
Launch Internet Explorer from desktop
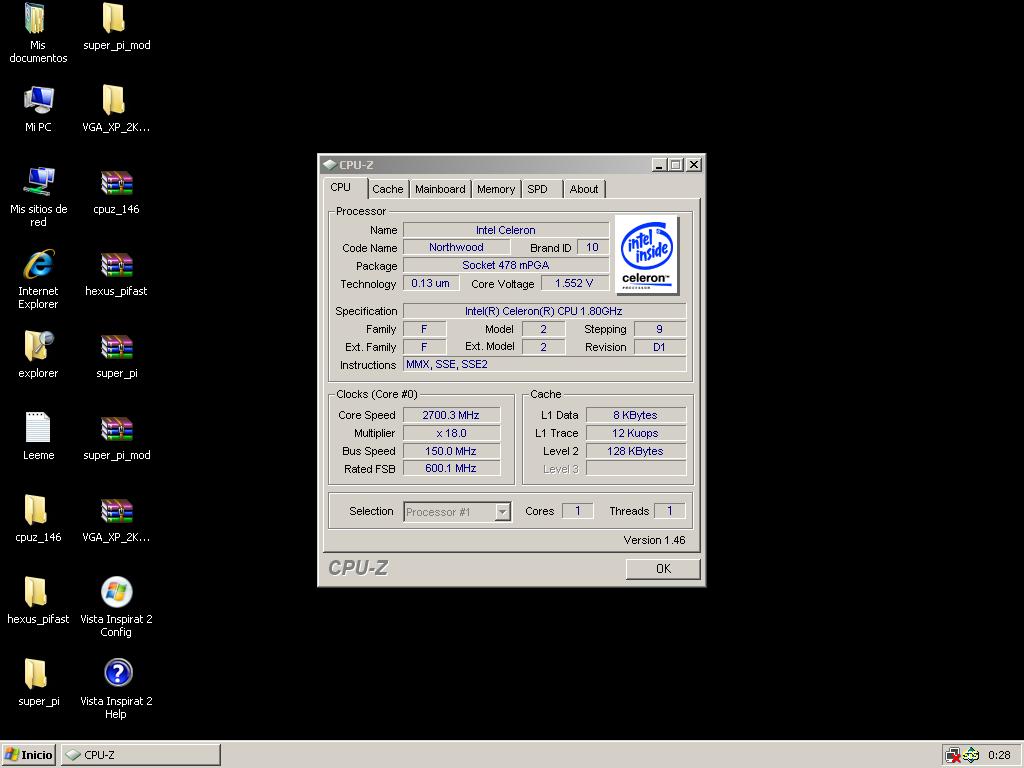tap(38, 279)
